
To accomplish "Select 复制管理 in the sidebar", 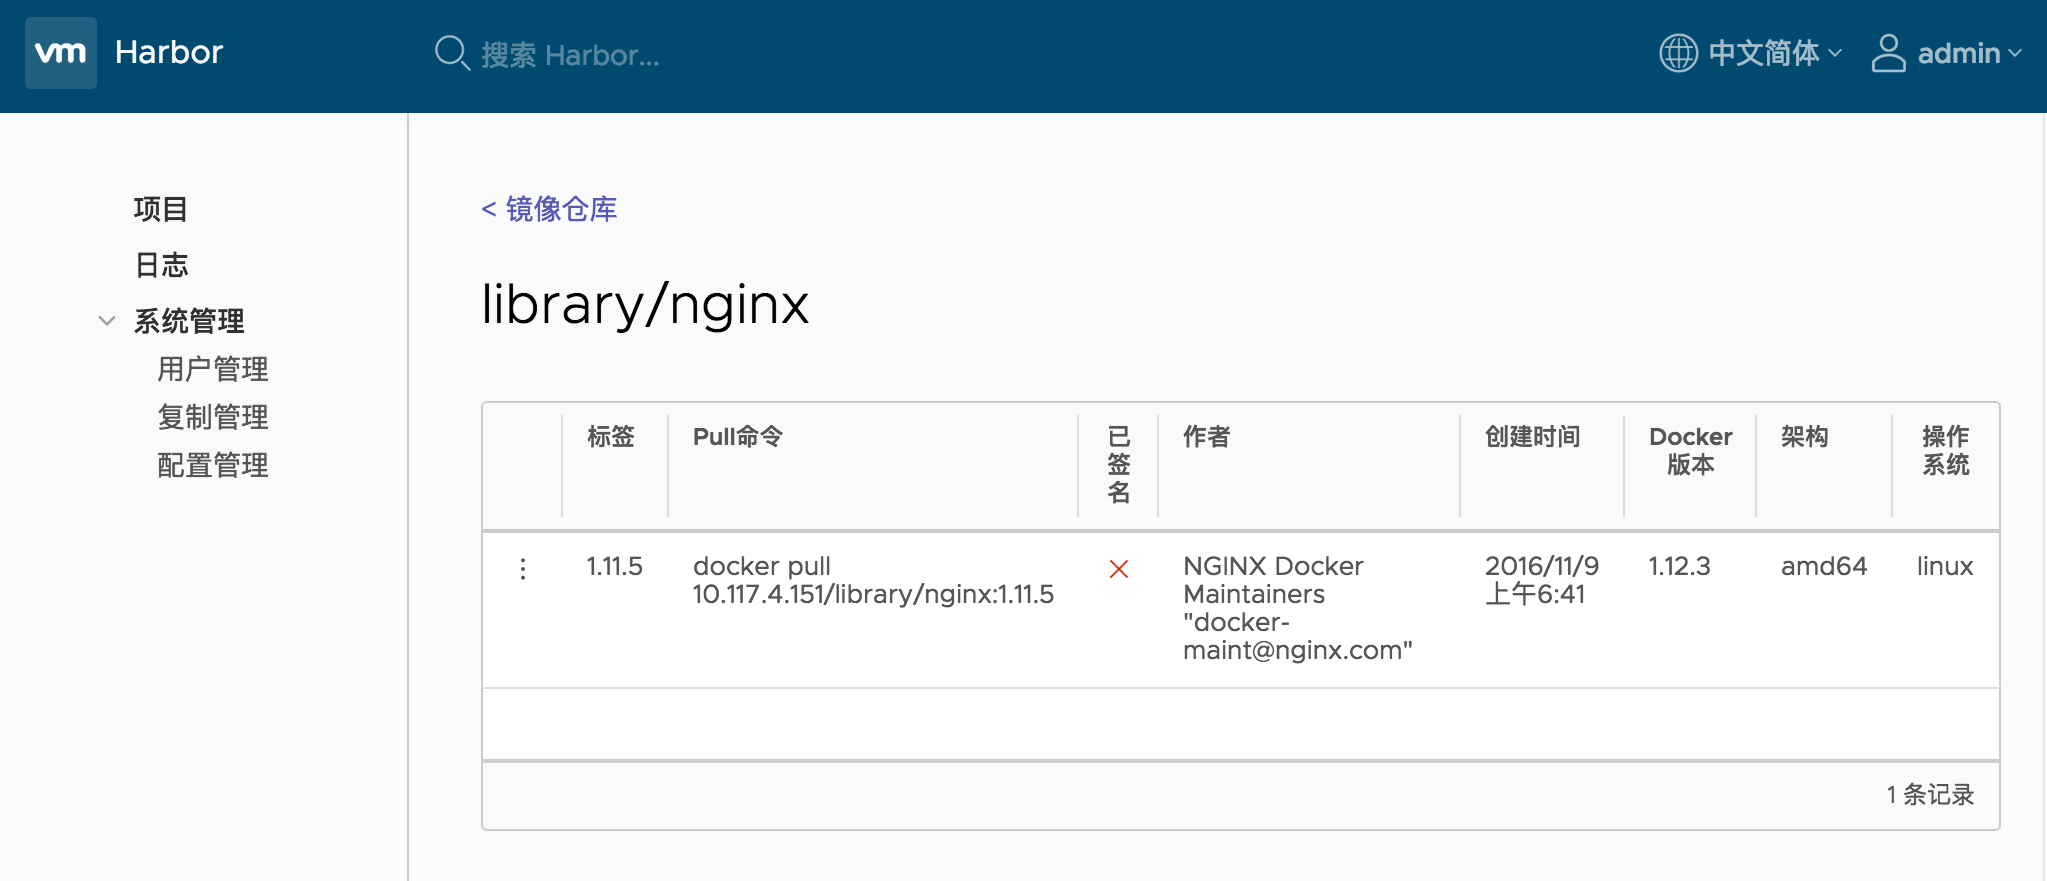I will (x=212, y=417).
